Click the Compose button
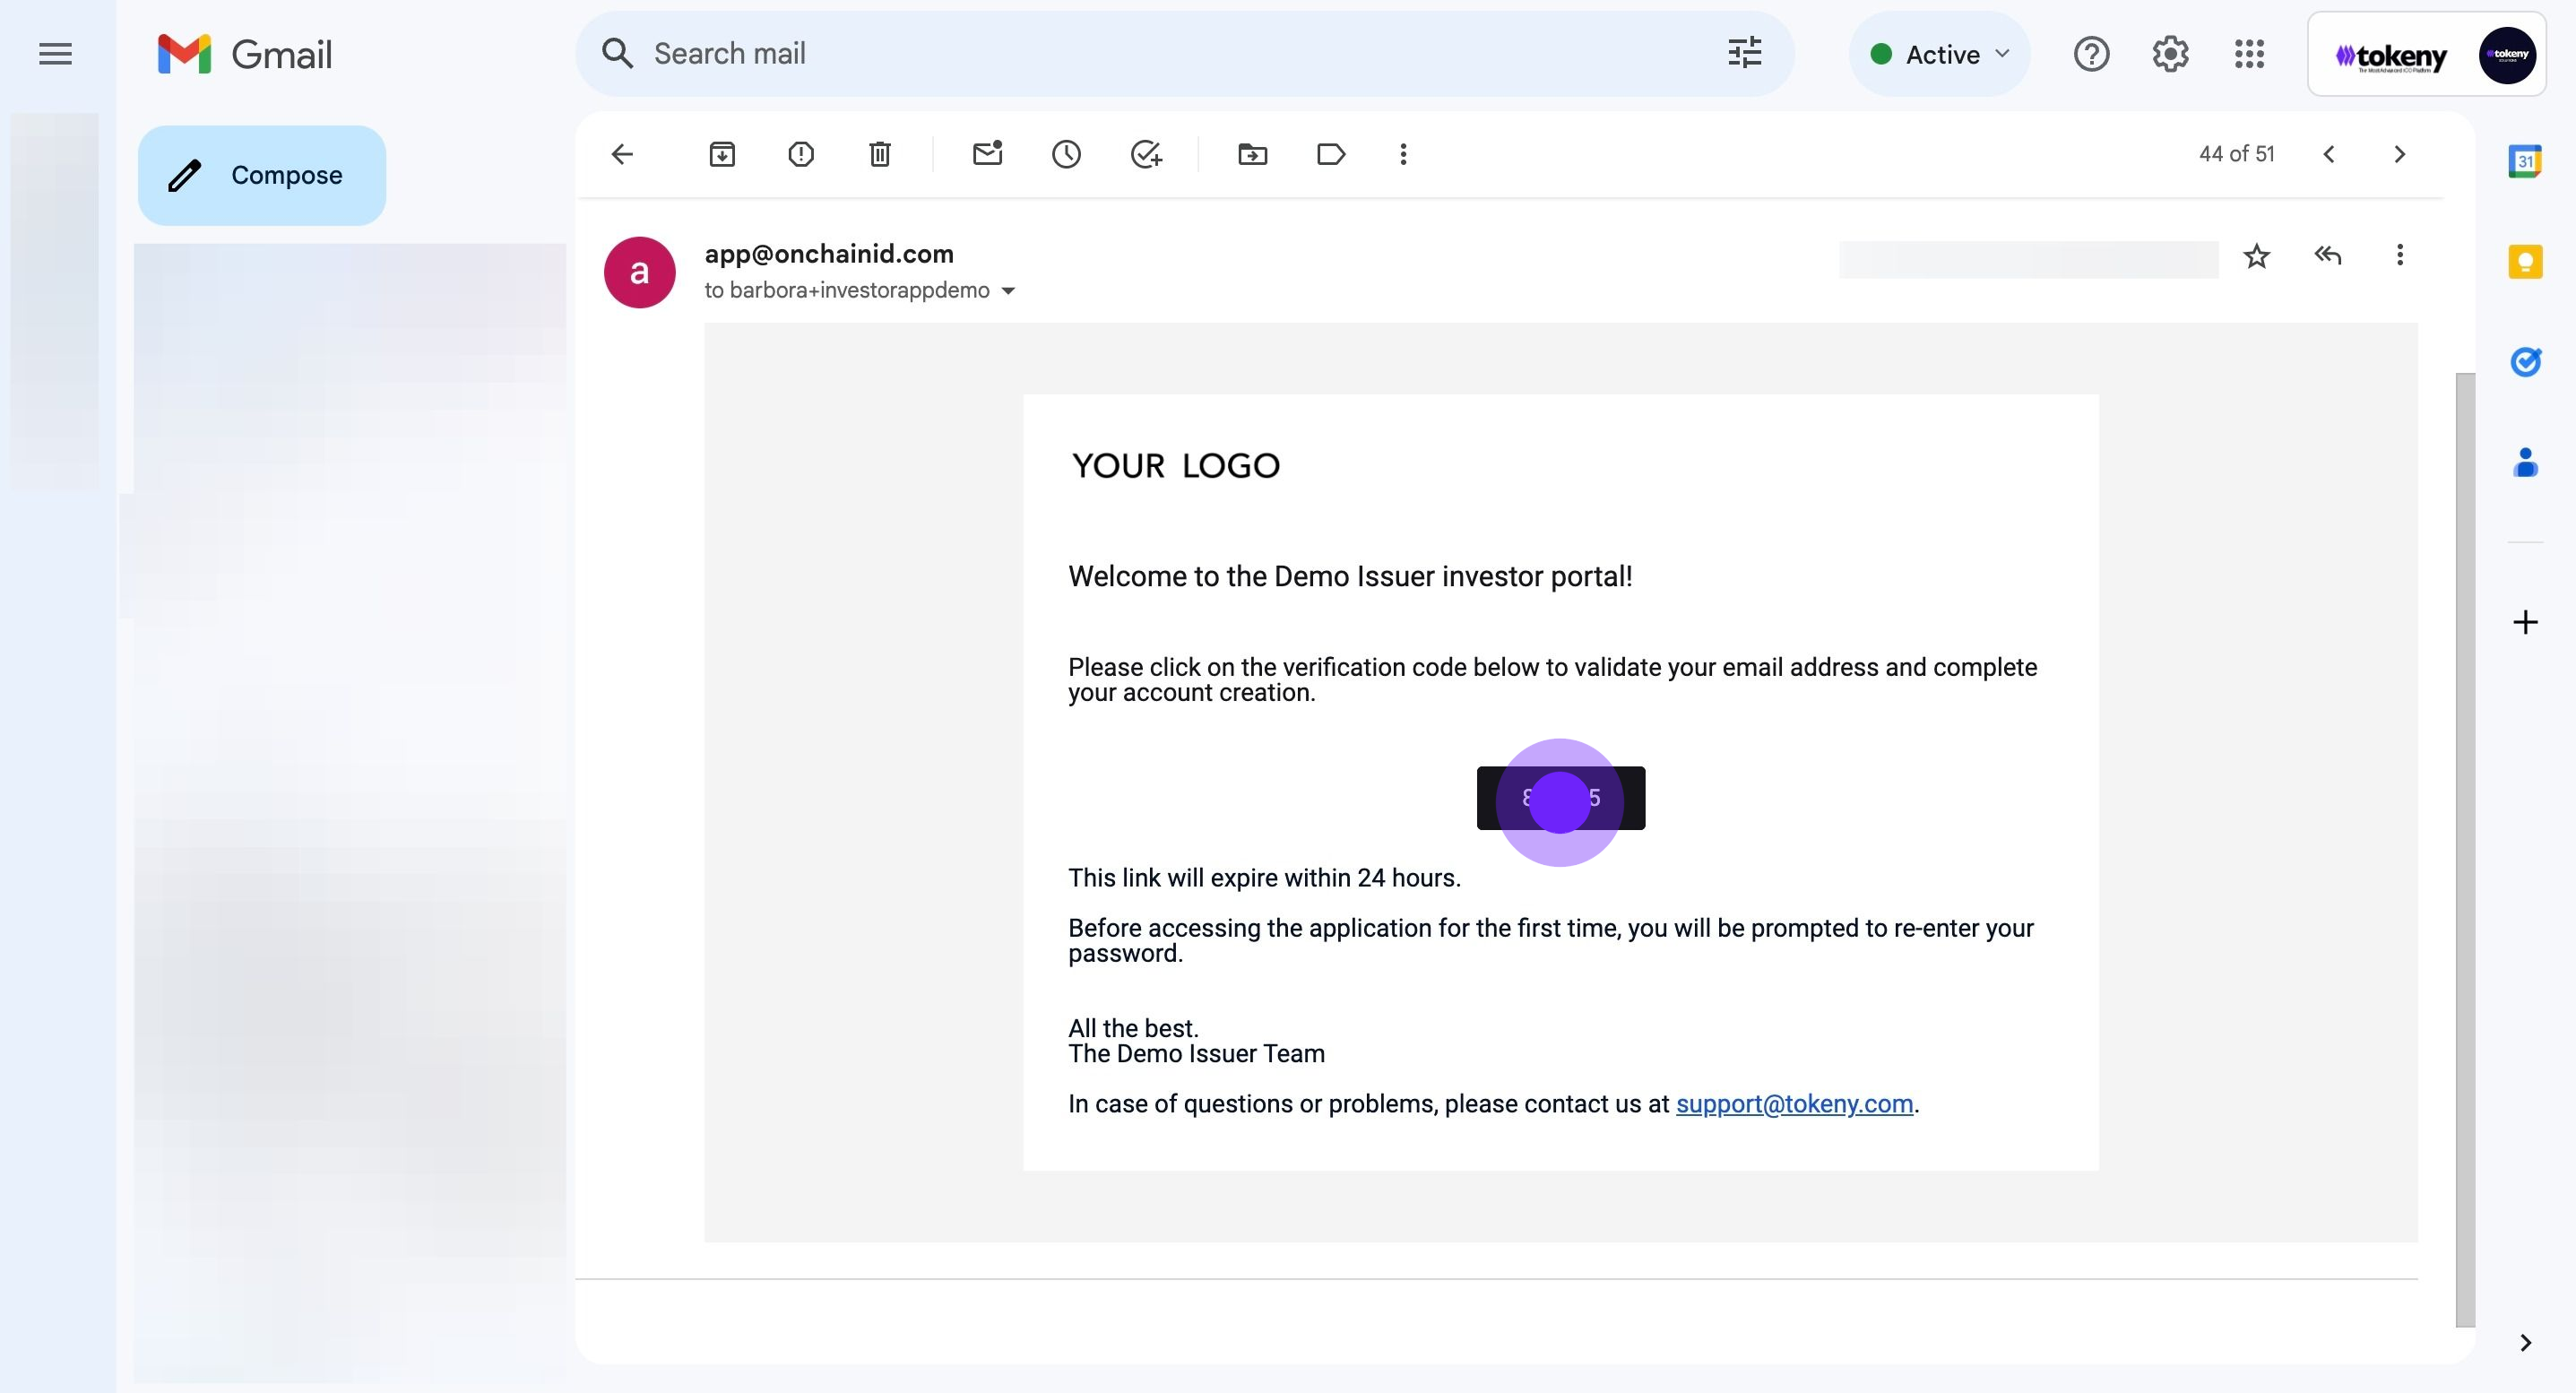The image size is (2576, 1393). click(262, 175)
